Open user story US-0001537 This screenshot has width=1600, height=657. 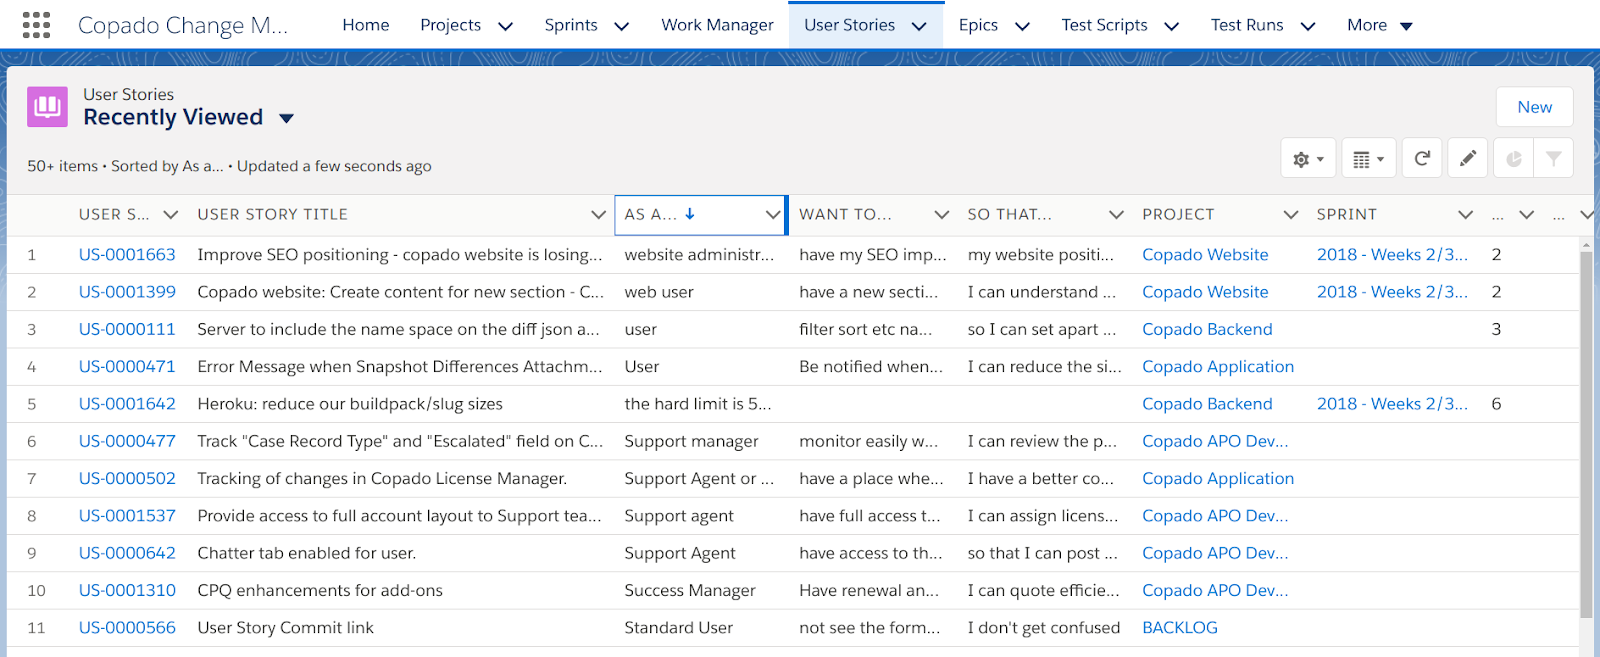coord(127,516)
